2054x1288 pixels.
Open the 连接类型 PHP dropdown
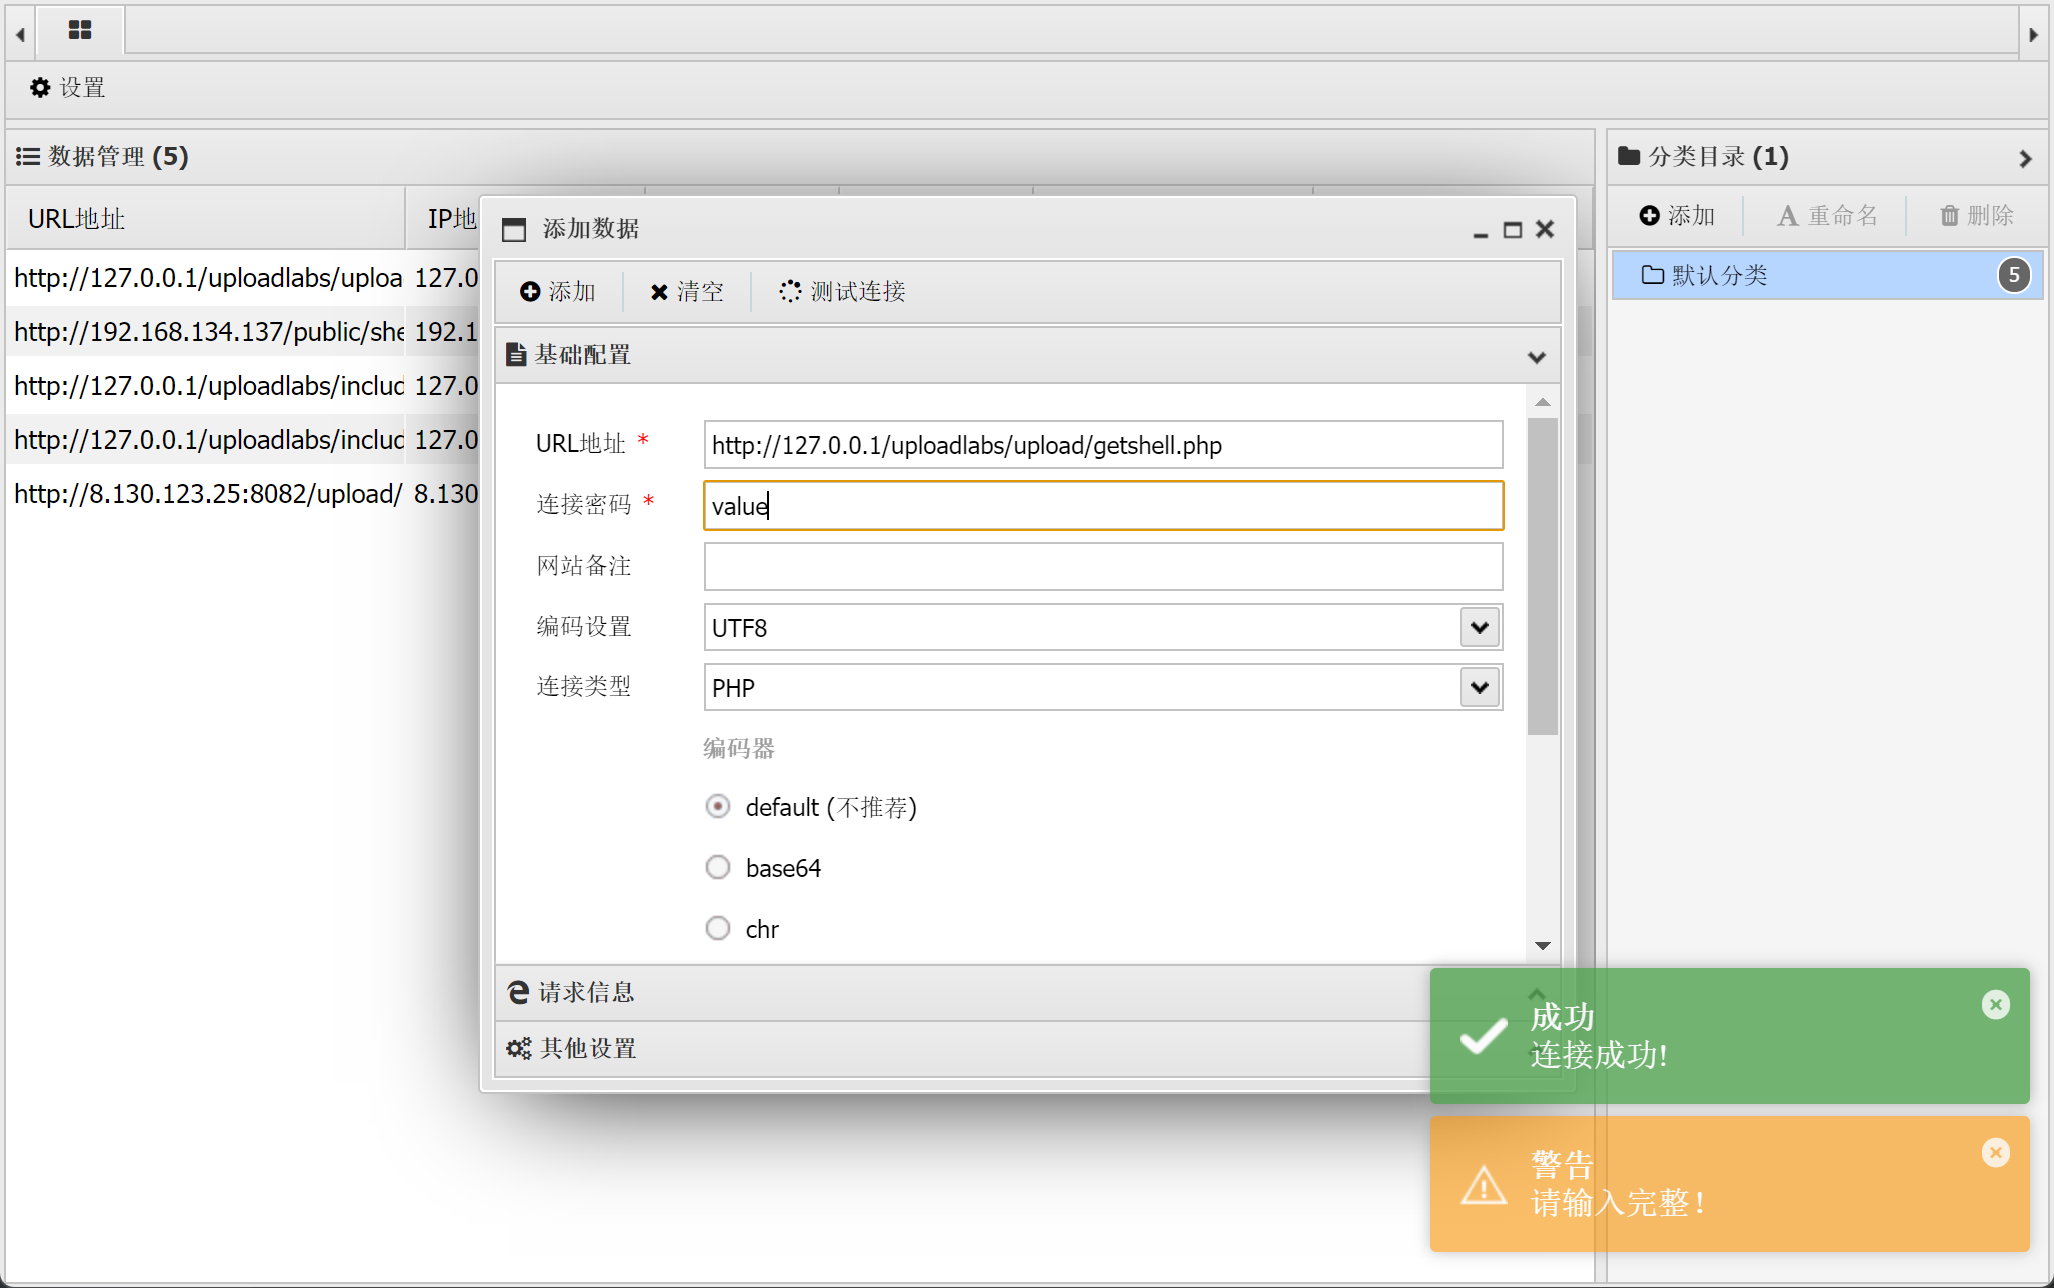point(1480,688)
